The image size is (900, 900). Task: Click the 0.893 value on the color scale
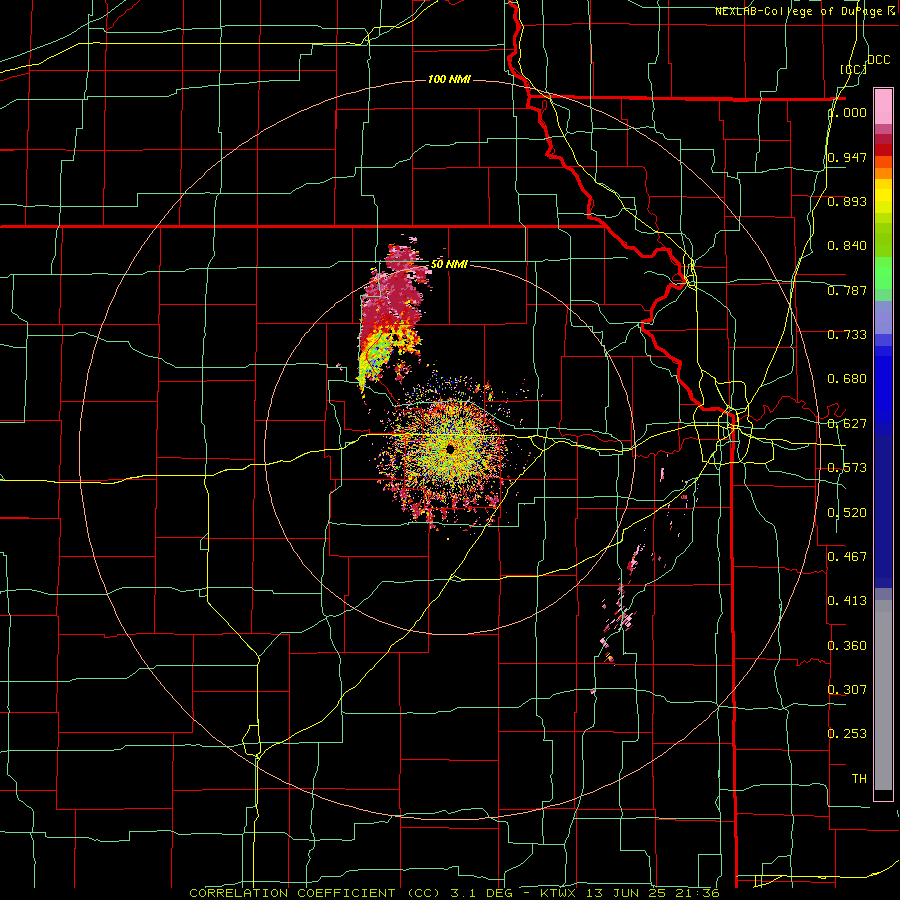coord(847,201)
